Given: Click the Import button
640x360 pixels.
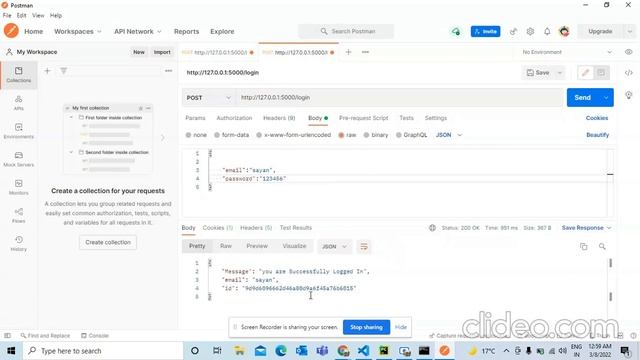Looking at the screenshot, I should pos(162,52).
